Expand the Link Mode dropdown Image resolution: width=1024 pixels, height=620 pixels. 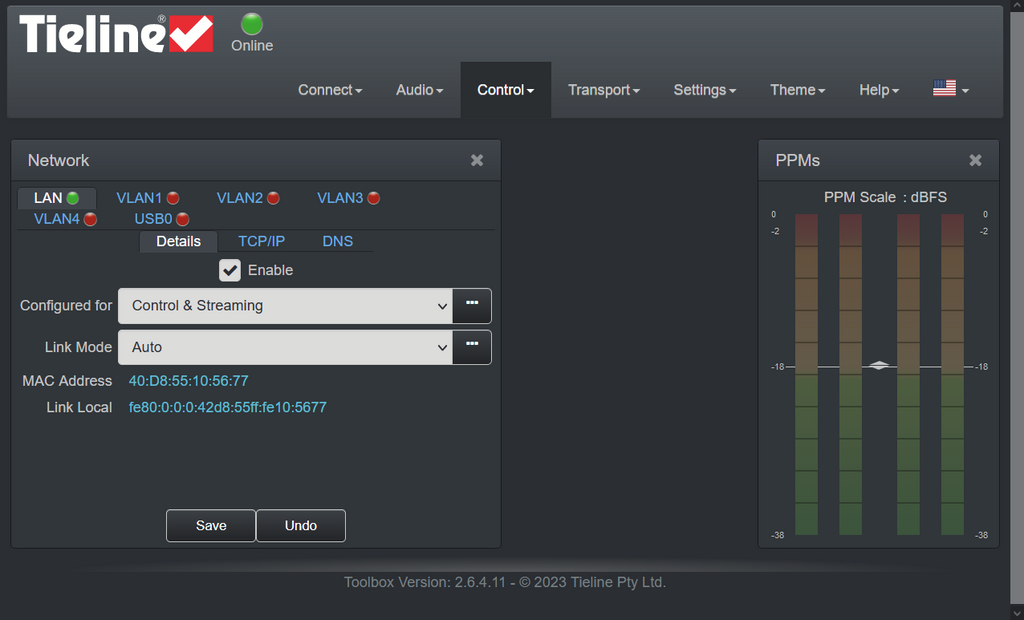tap(286, 348)
